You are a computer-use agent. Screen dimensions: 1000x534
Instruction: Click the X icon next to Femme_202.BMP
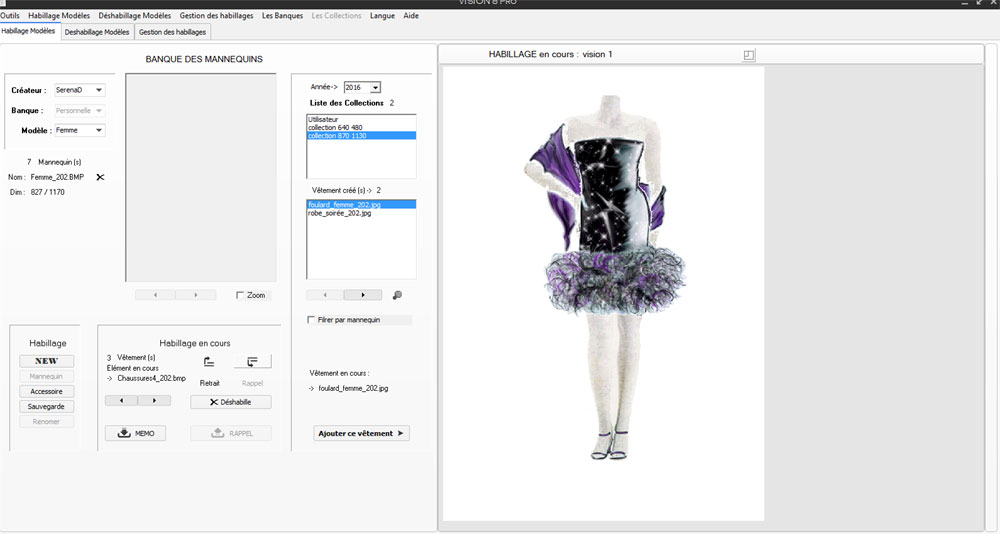[100, 177]
